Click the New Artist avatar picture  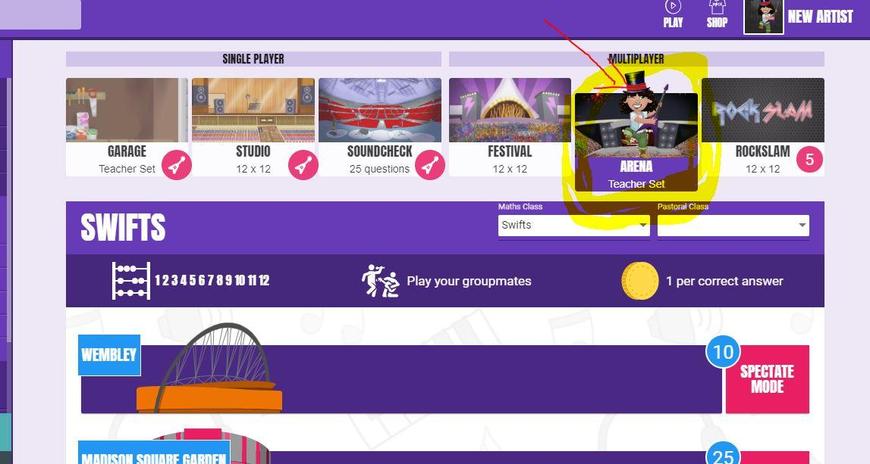[x=763, y=17]
